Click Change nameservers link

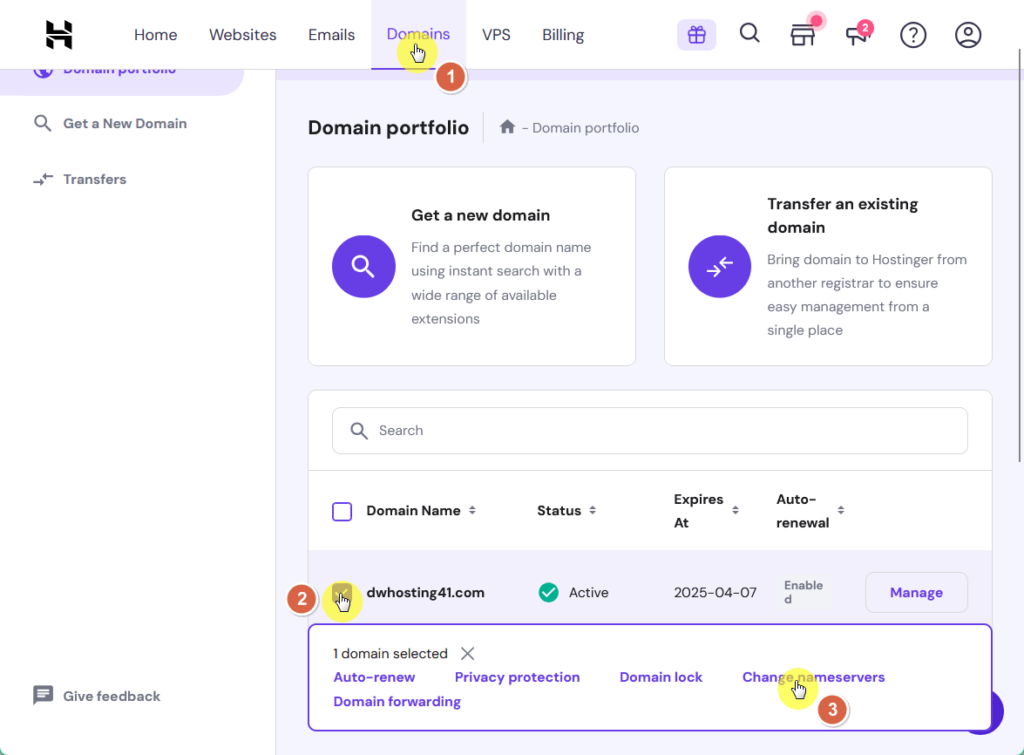click(813, 677)
